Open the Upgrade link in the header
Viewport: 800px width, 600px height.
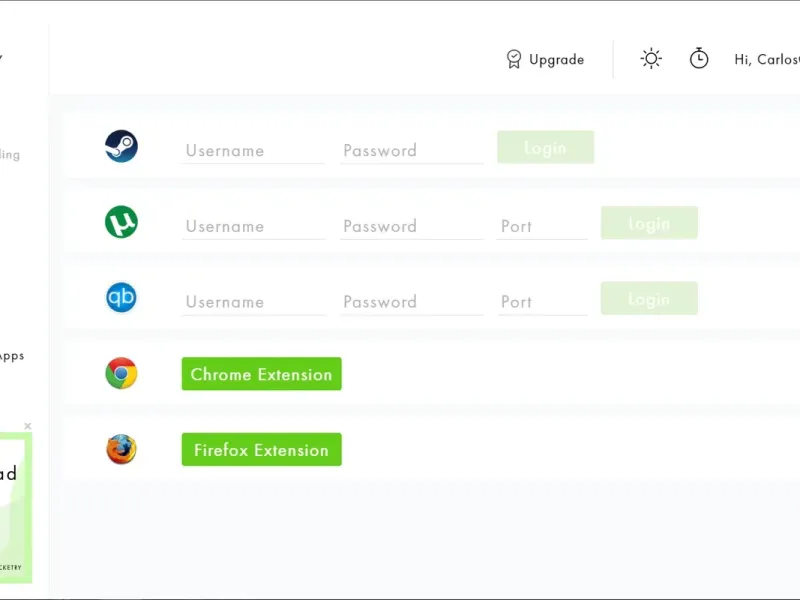pos(545,60)
